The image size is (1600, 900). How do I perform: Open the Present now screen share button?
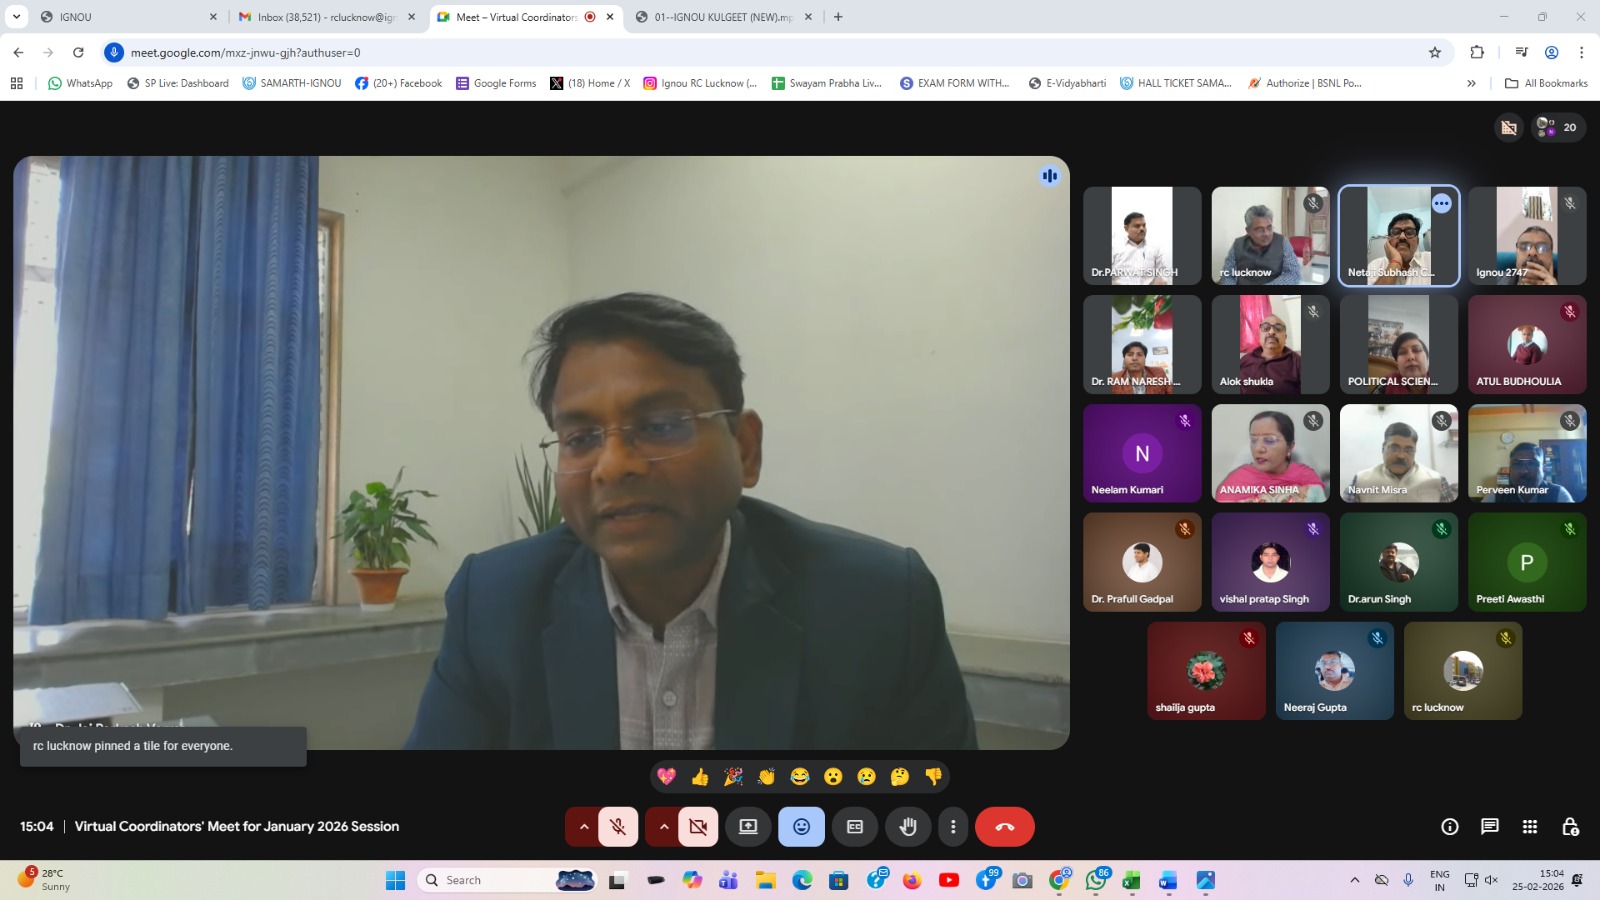click(748, 827)
